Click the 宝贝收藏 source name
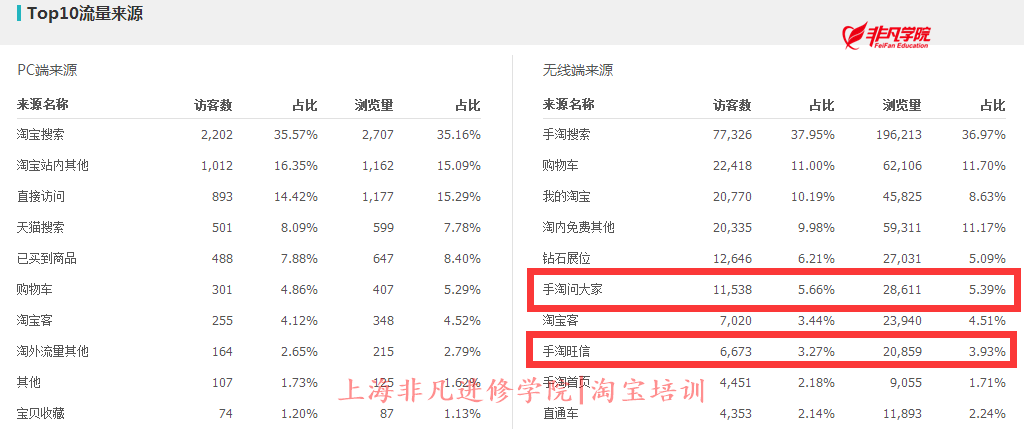 tap(40, 413)
